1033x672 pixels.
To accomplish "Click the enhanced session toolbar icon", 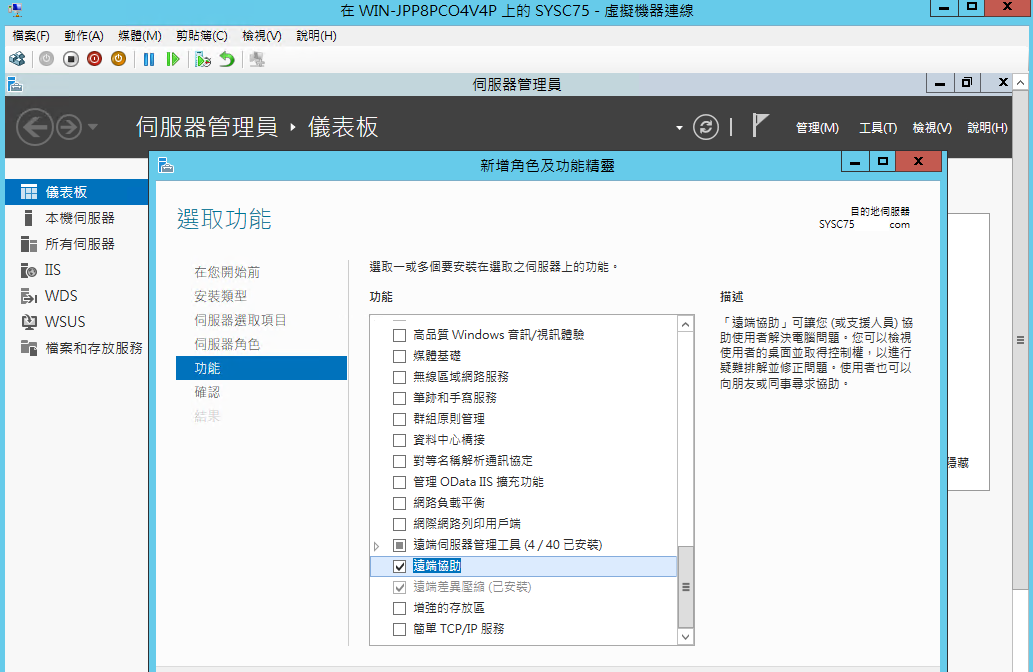I will click(x=257, y=59).
